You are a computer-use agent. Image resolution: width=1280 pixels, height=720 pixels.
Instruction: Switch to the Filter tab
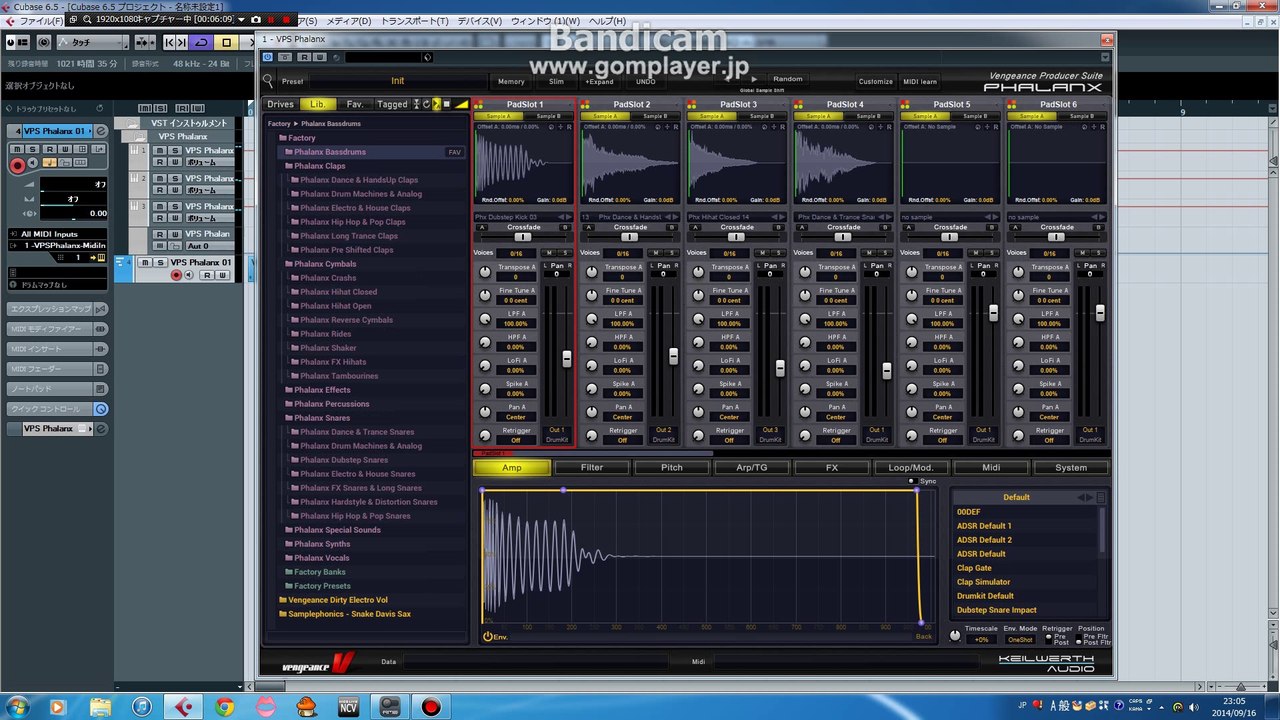592,467
